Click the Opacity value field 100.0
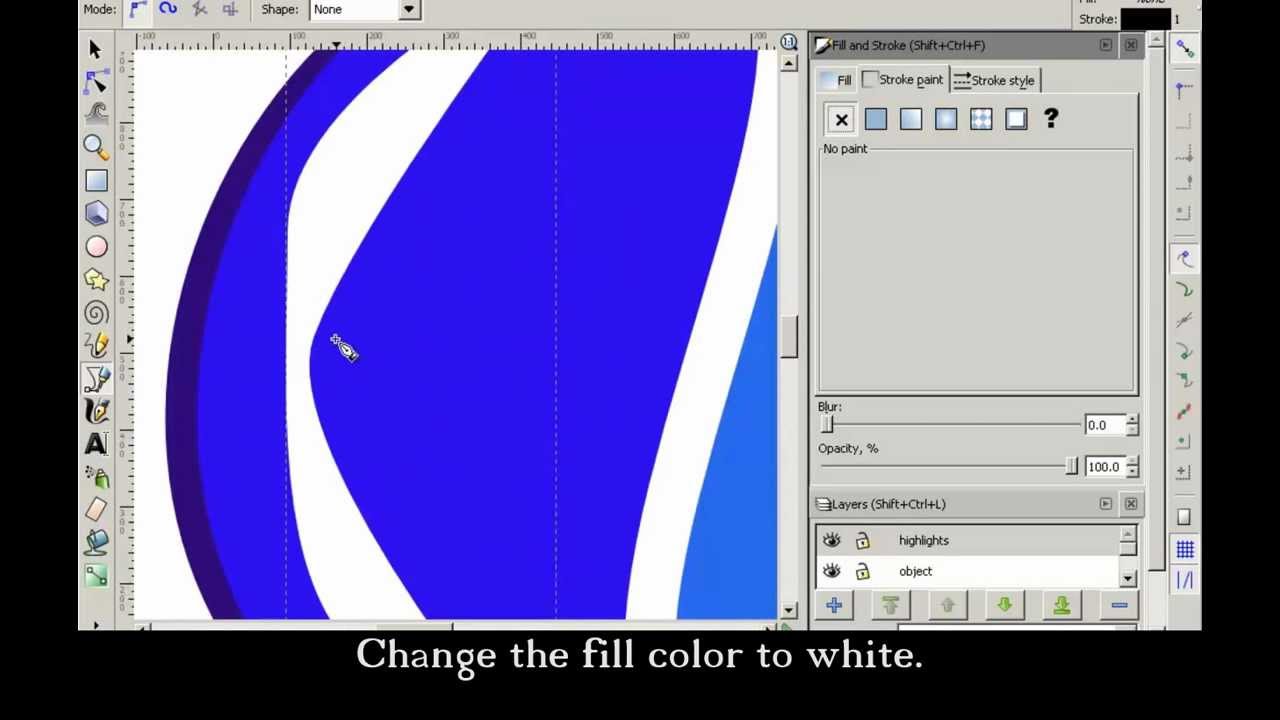Image resolution: width=1280 pixels, height=720 pixels. tap(1104, 467)
